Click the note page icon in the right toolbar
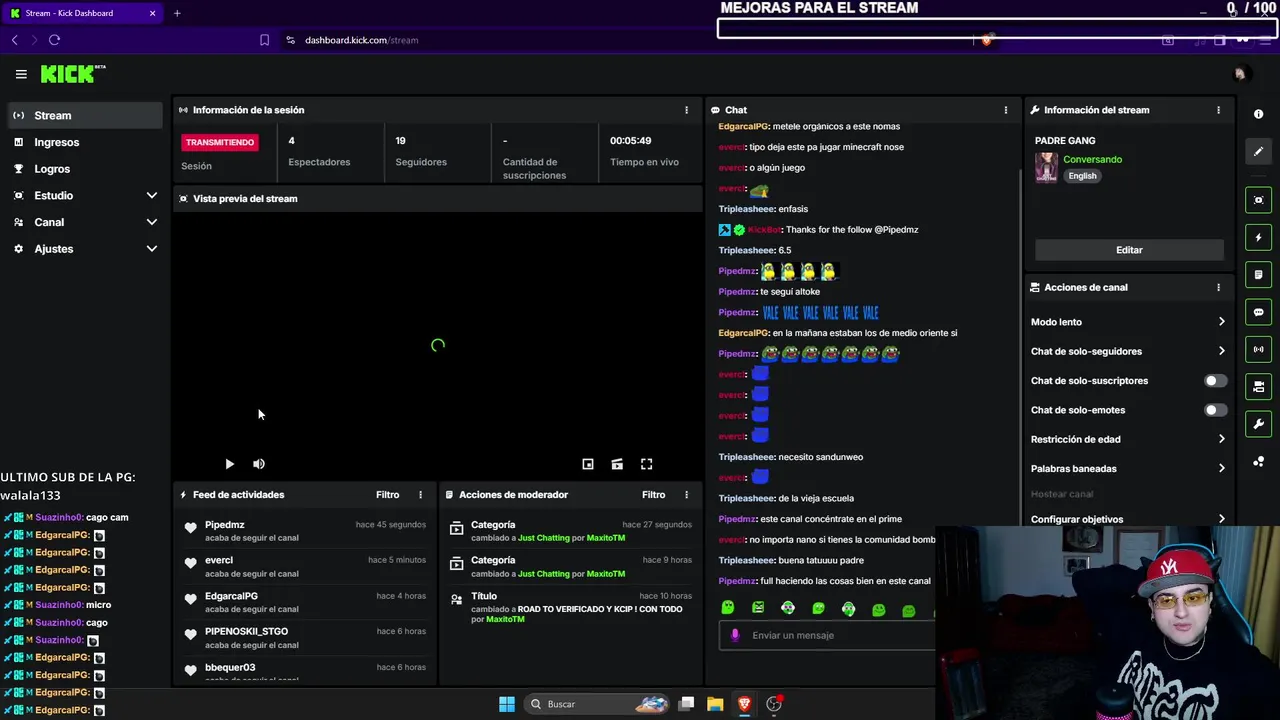Screen dimensions: 1280x720 coord(1258,274)
